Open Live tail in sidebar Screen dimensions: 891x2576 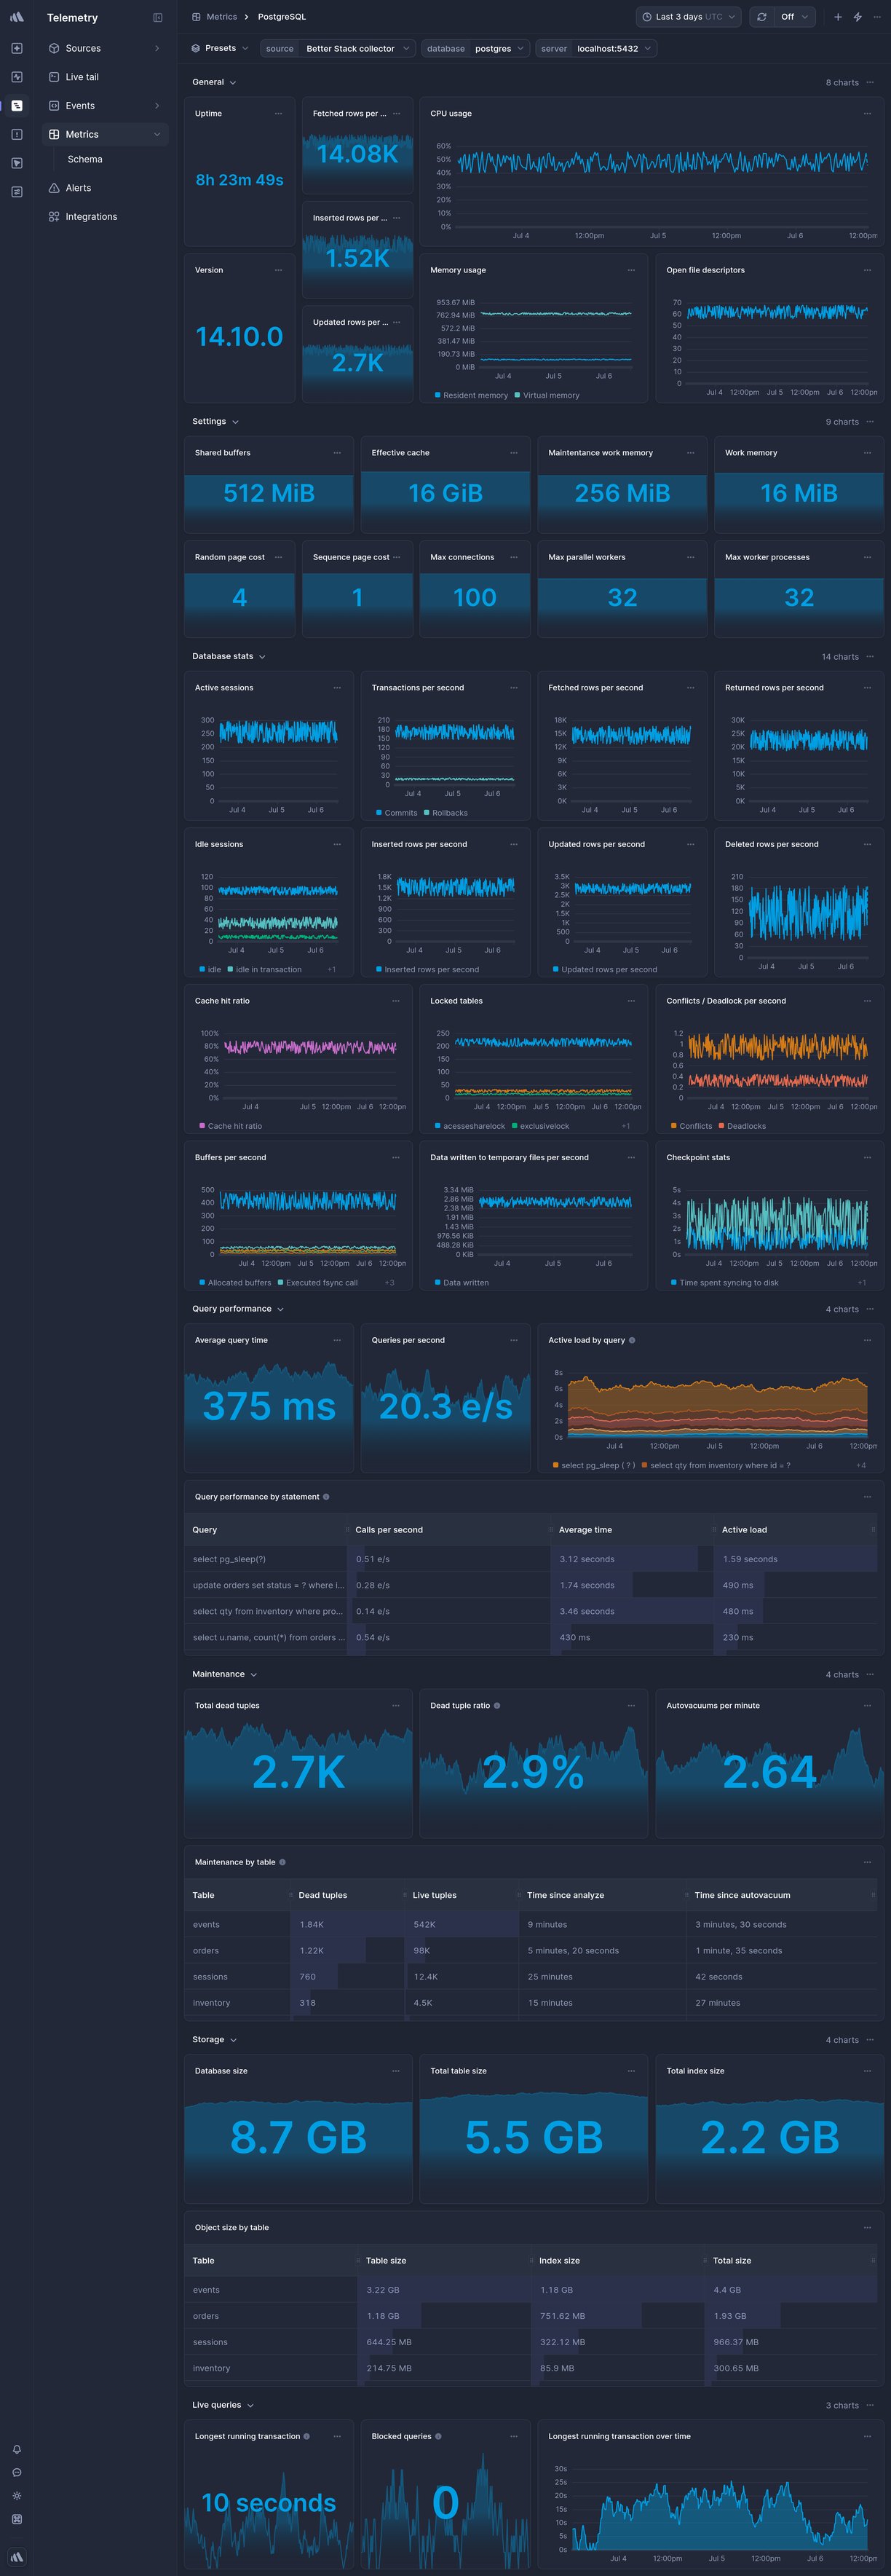click(105, 77)
